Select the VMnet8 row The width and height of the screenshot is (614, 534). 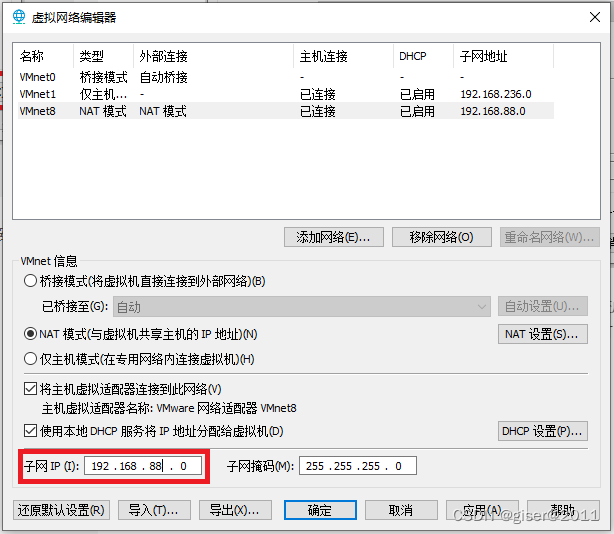pyautogui.click(x=286, y=111)
